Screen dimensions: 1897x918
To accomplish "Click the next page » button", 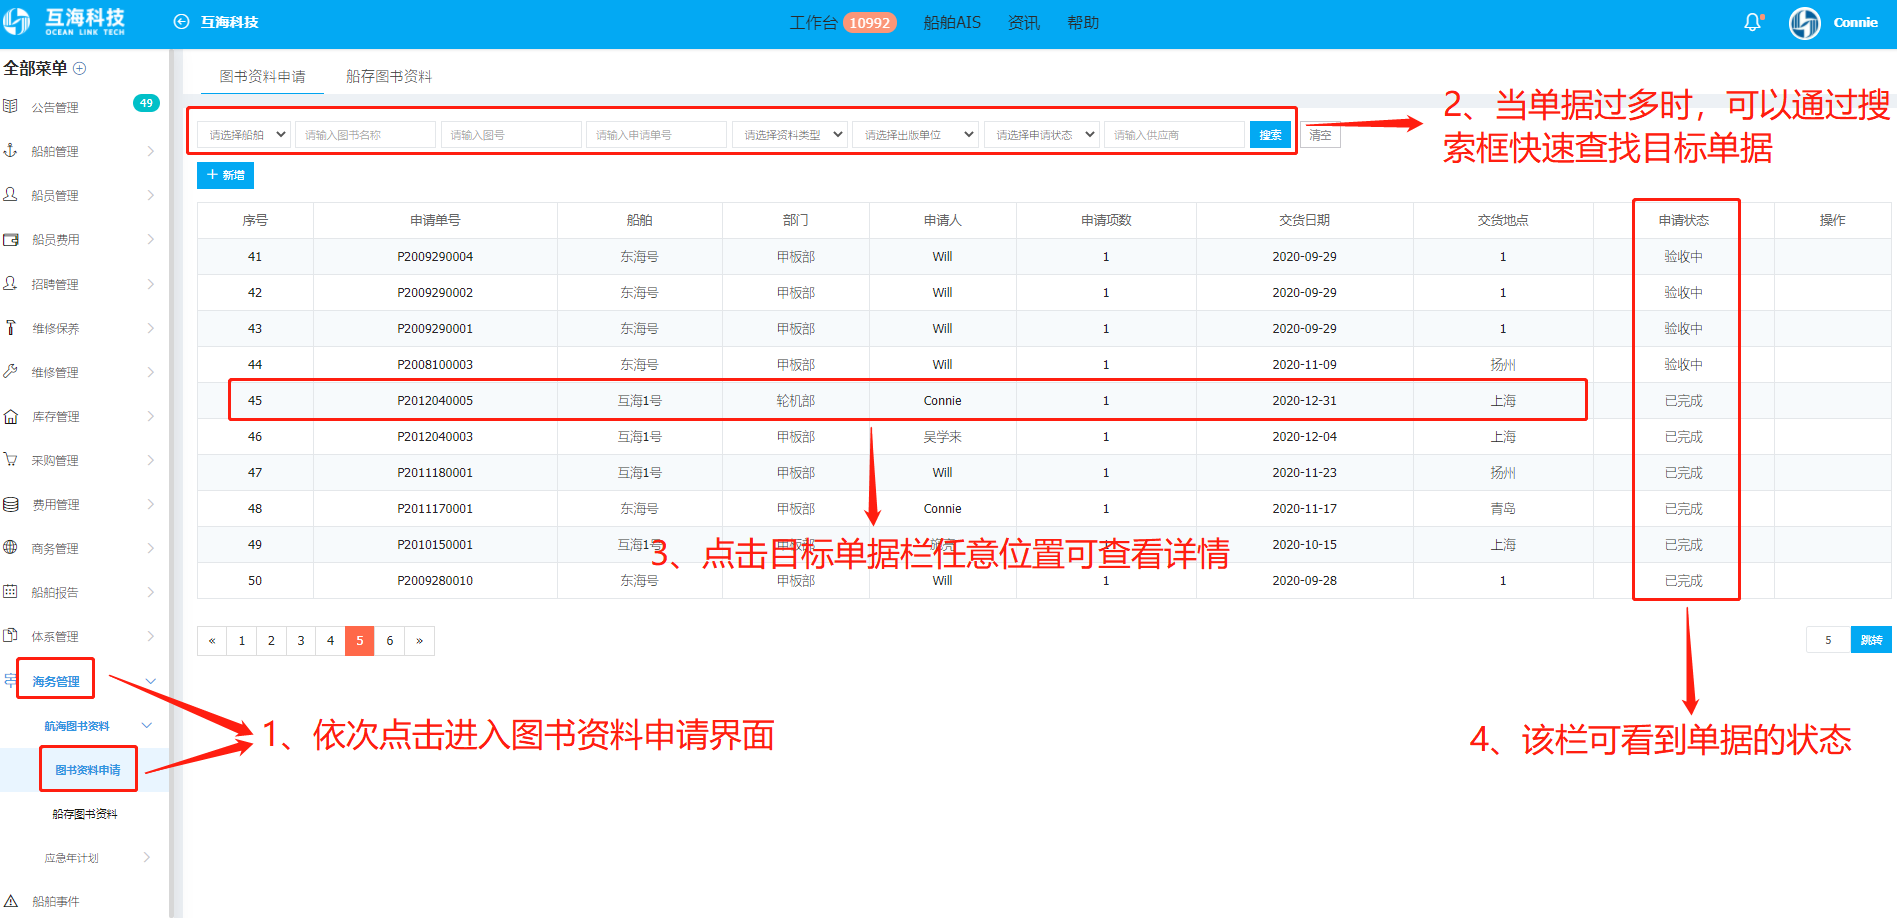I will click(x=419, y=641).
